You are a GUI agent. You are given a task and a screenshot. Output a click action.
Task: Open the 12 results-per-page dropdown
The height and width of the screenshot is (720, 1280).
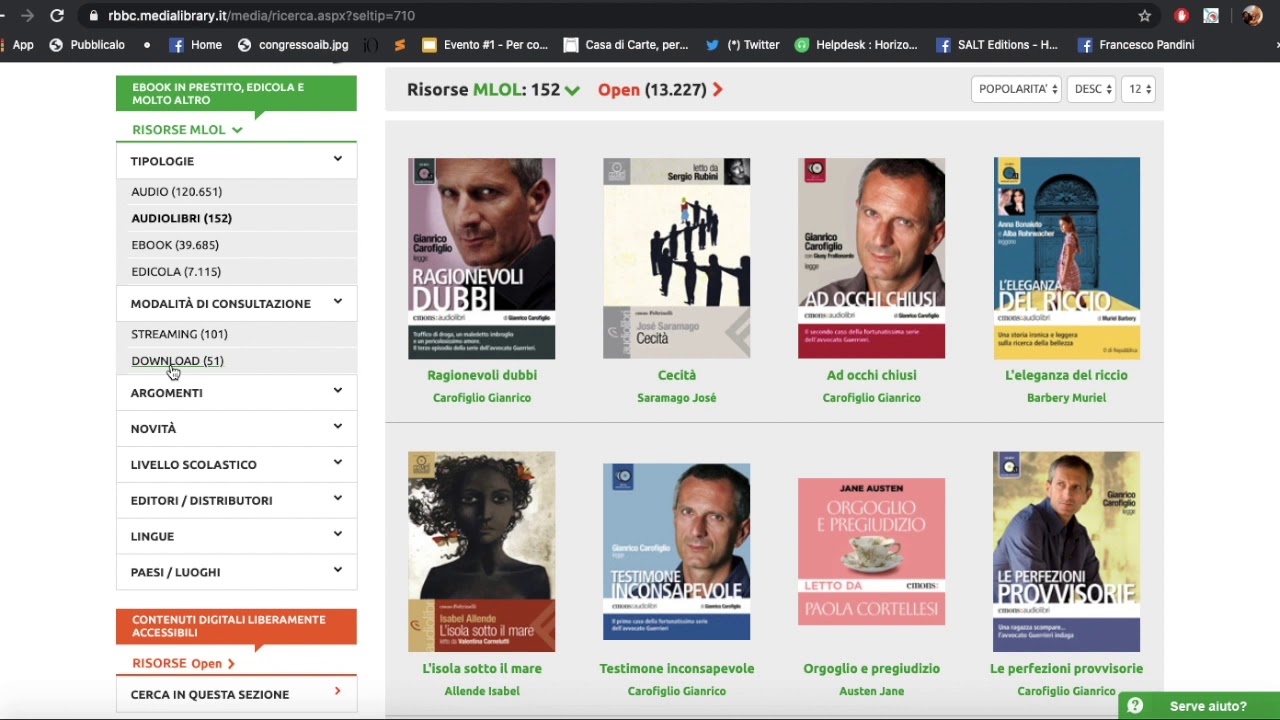(1138, 89)
